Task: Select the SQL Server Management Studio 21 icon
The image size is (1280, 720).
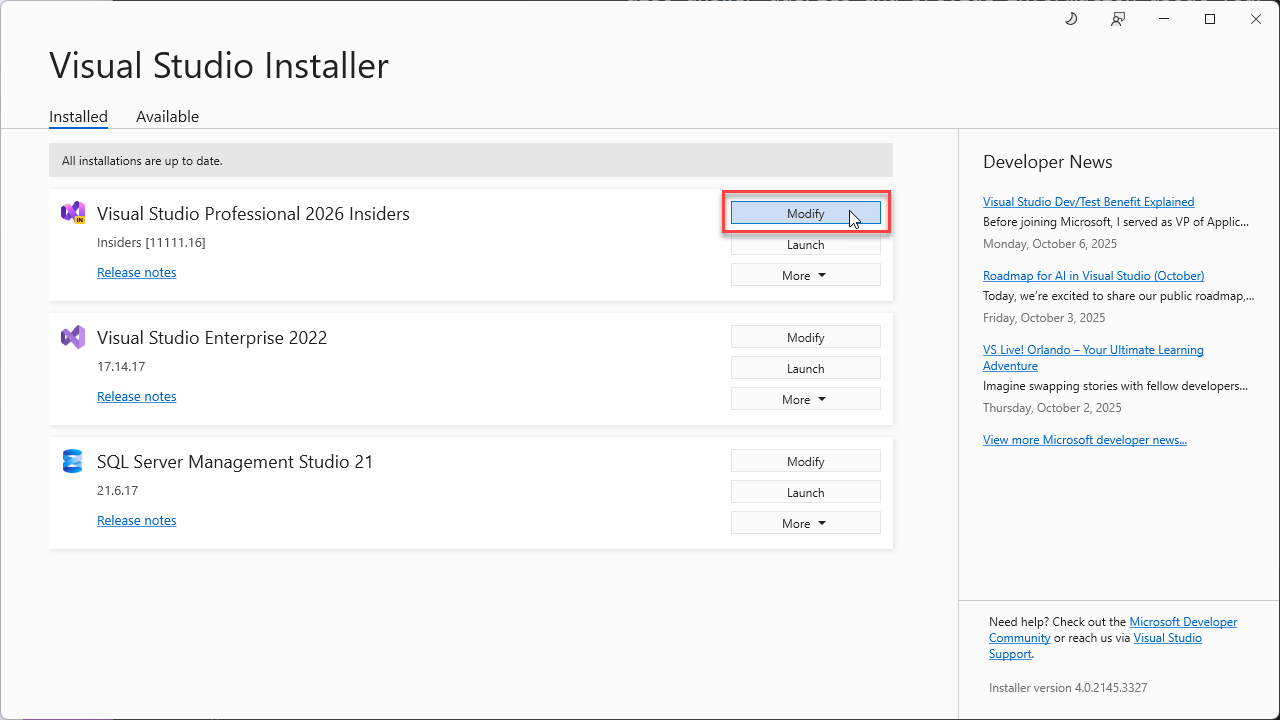Action: 72,461
